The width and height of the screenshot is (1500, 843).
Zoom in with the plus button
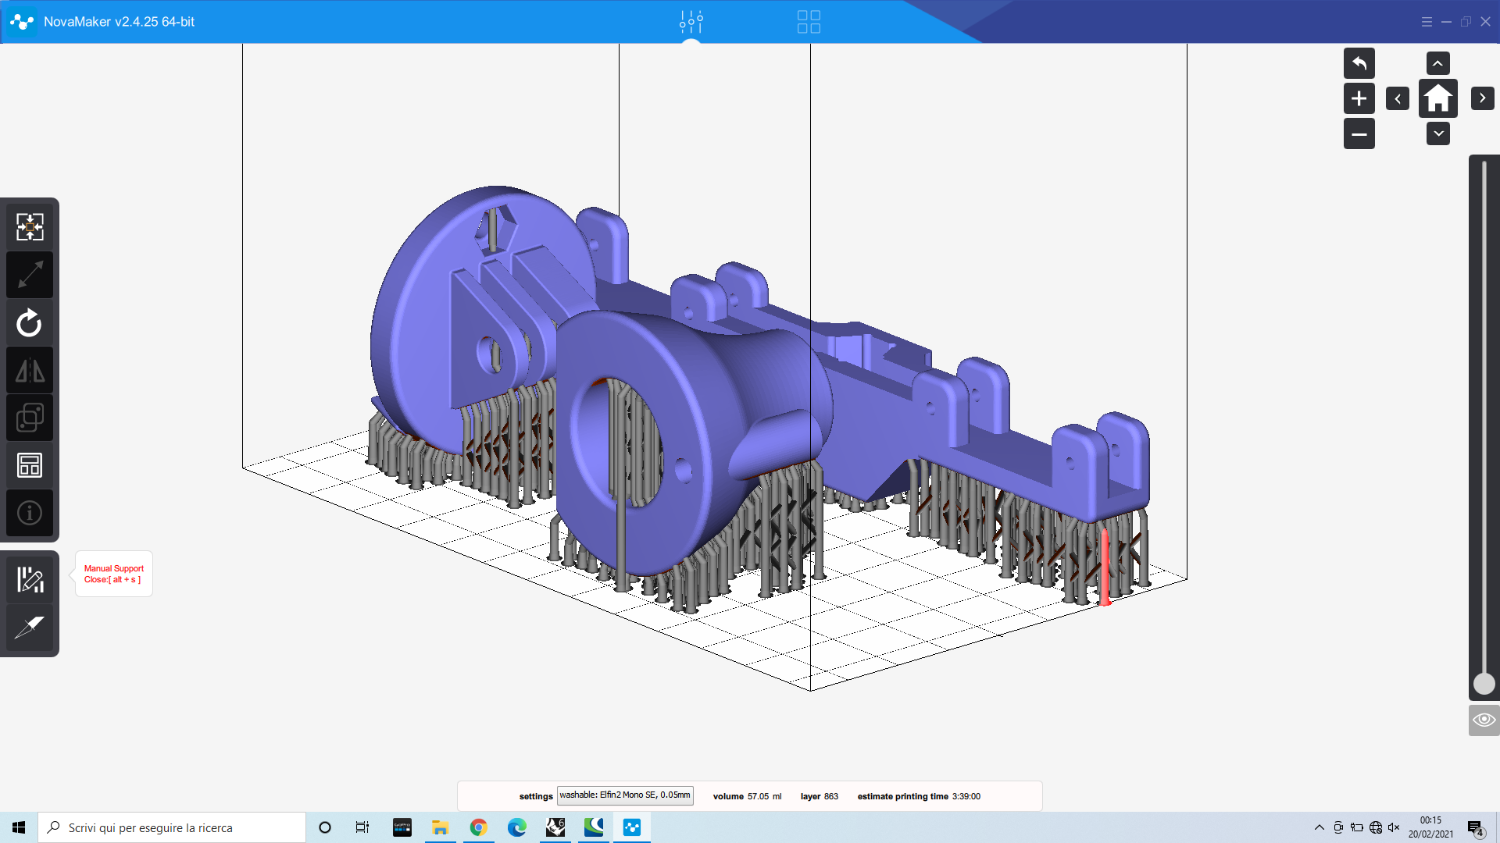1359,99
